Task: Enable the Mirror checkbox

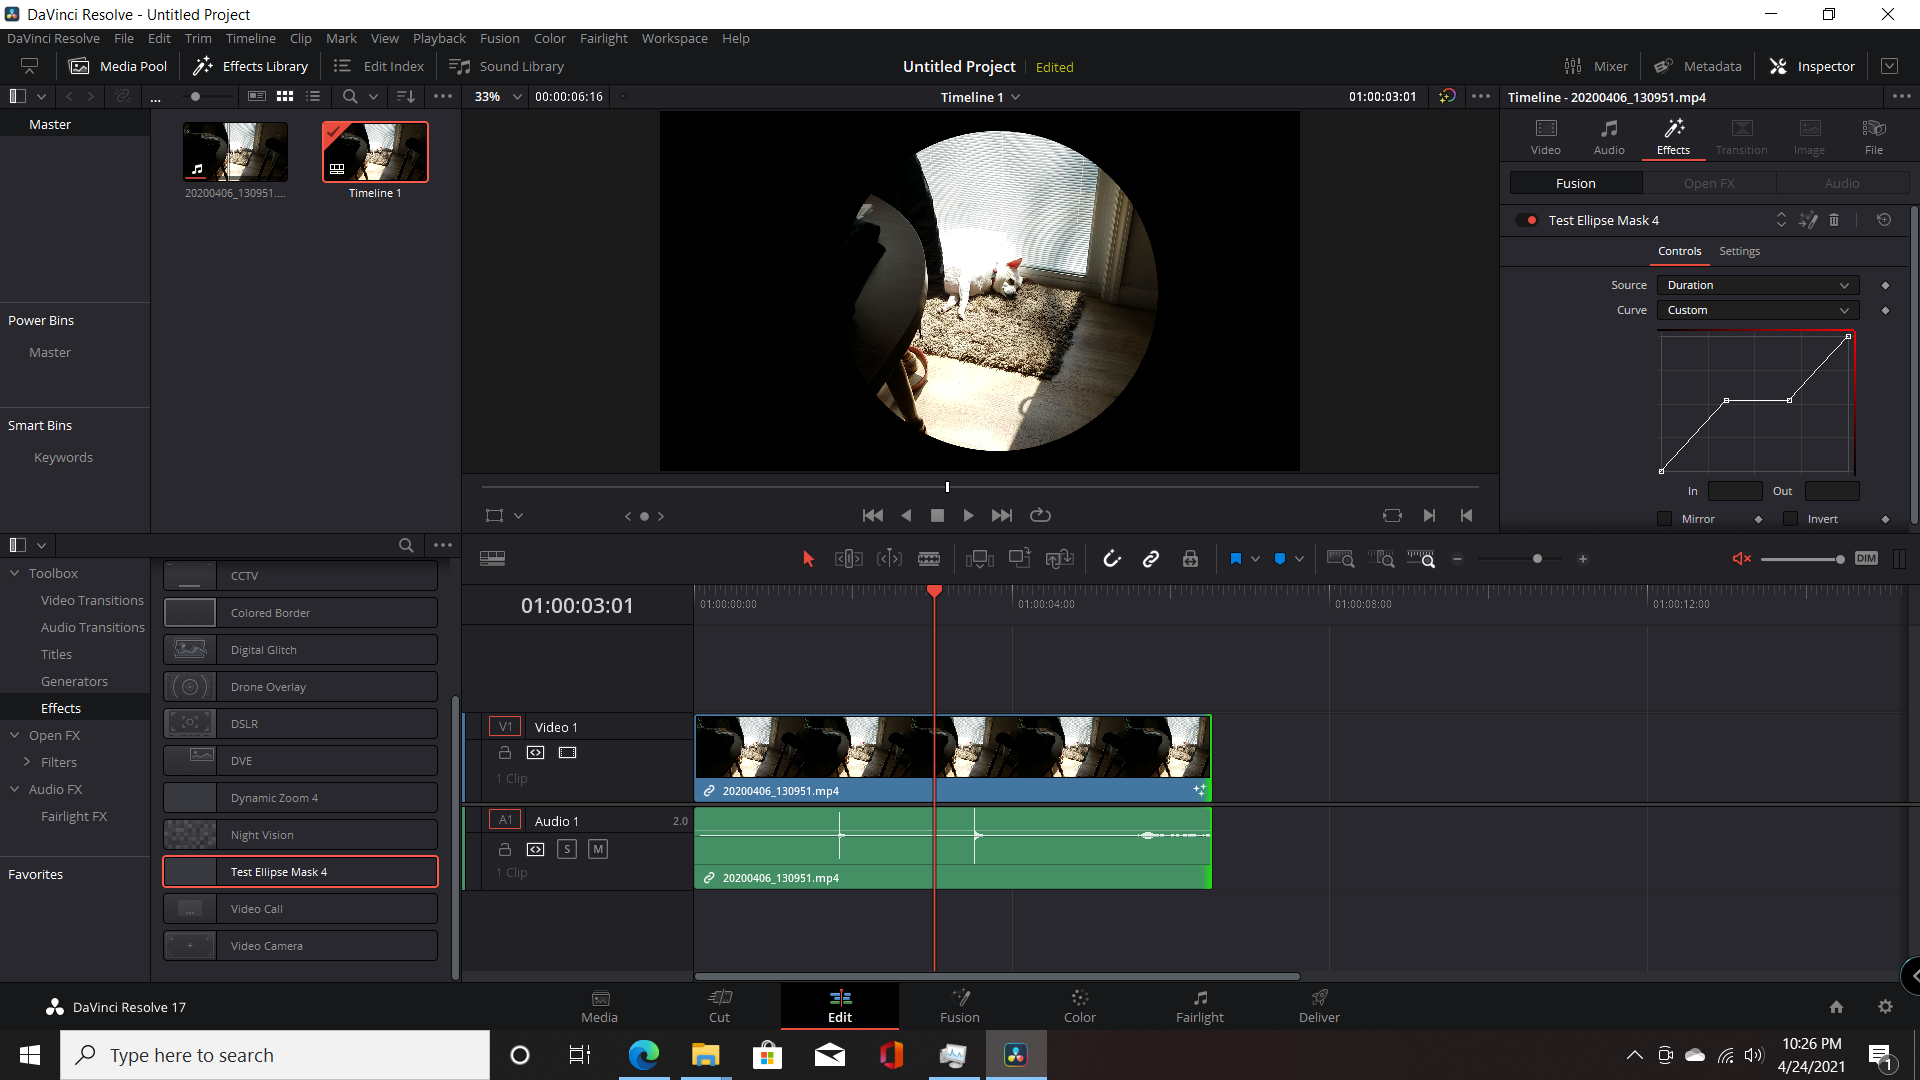Action: point(1664,519)
